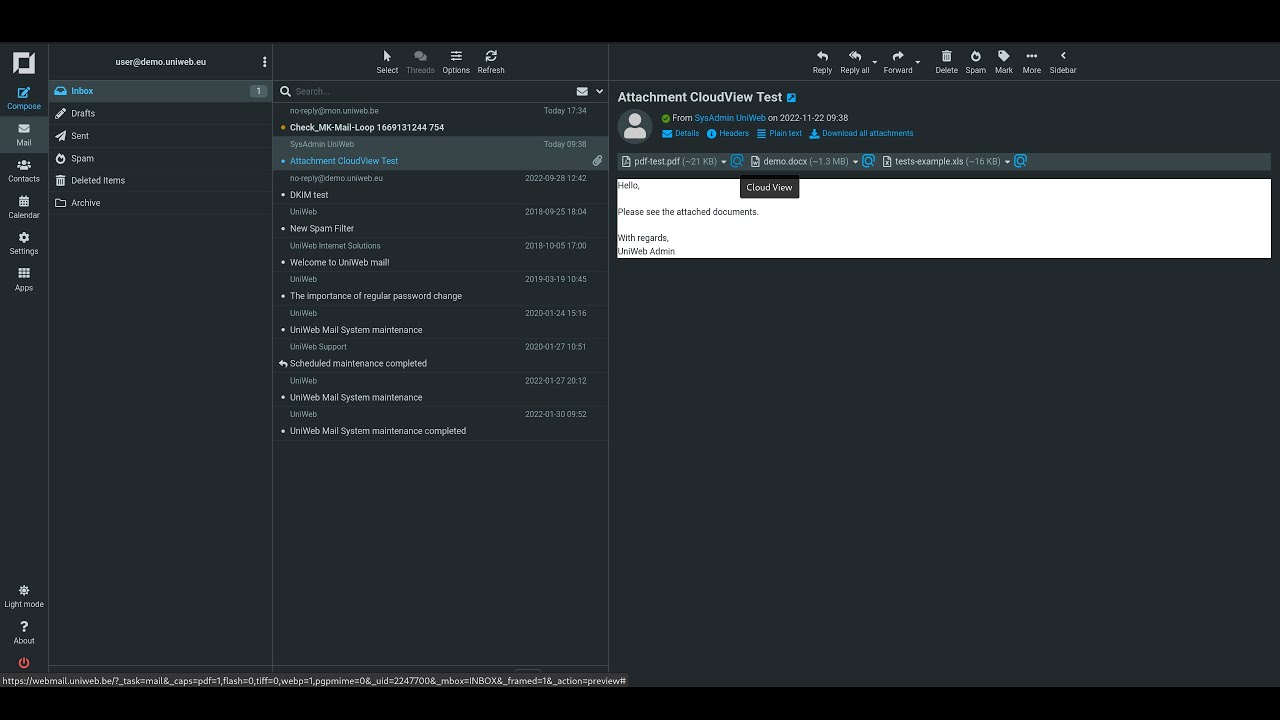Refresh the message list

(x=491, y=62)
